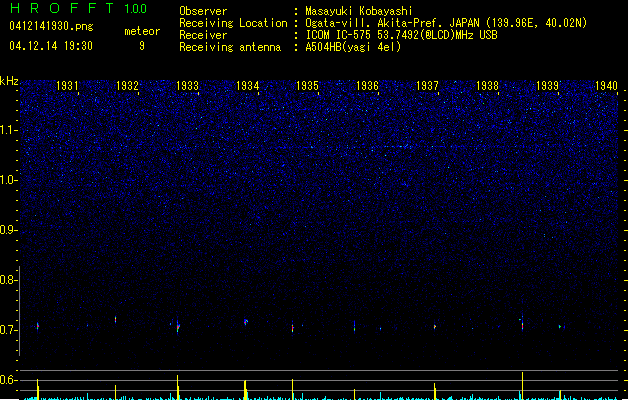Click the 'meteor' count label
Screen dimensions: 629x400
coord(142,31)
